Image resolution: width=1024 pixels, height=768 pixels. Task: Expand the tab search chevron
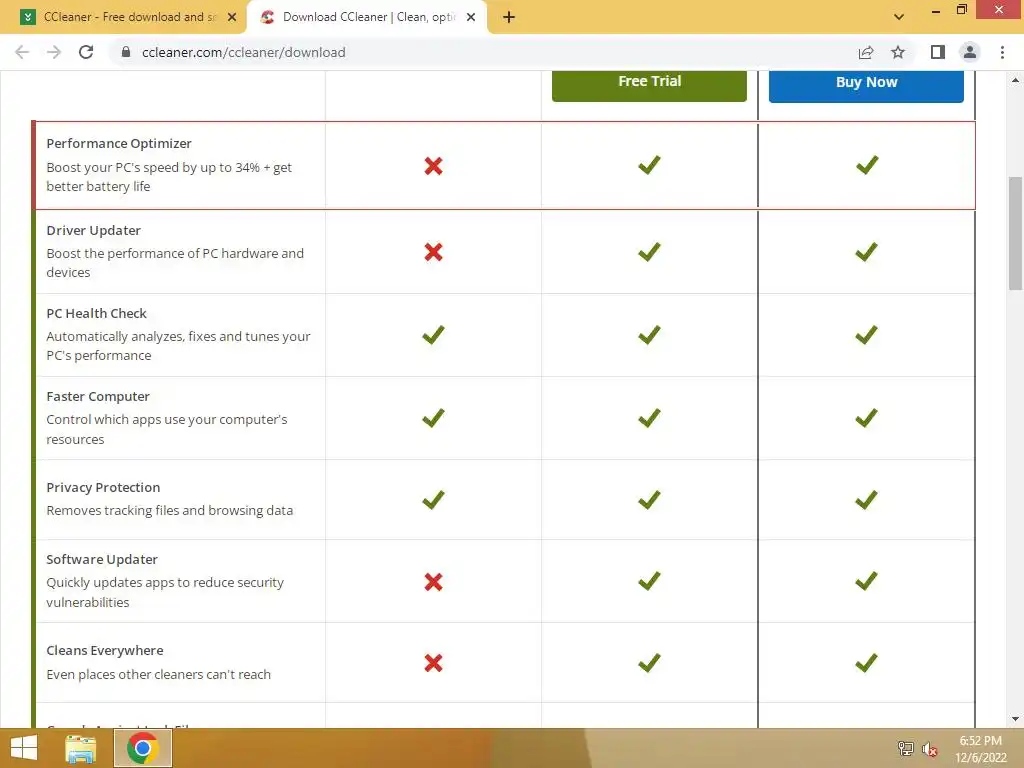[x=899, y=17]
